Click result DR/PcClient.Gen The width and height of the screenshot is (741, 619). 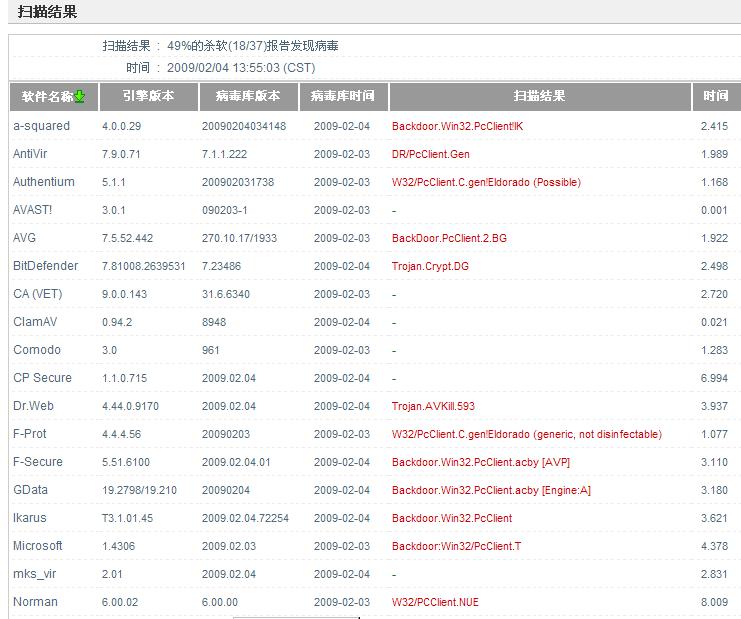click(x=431, y=154)
